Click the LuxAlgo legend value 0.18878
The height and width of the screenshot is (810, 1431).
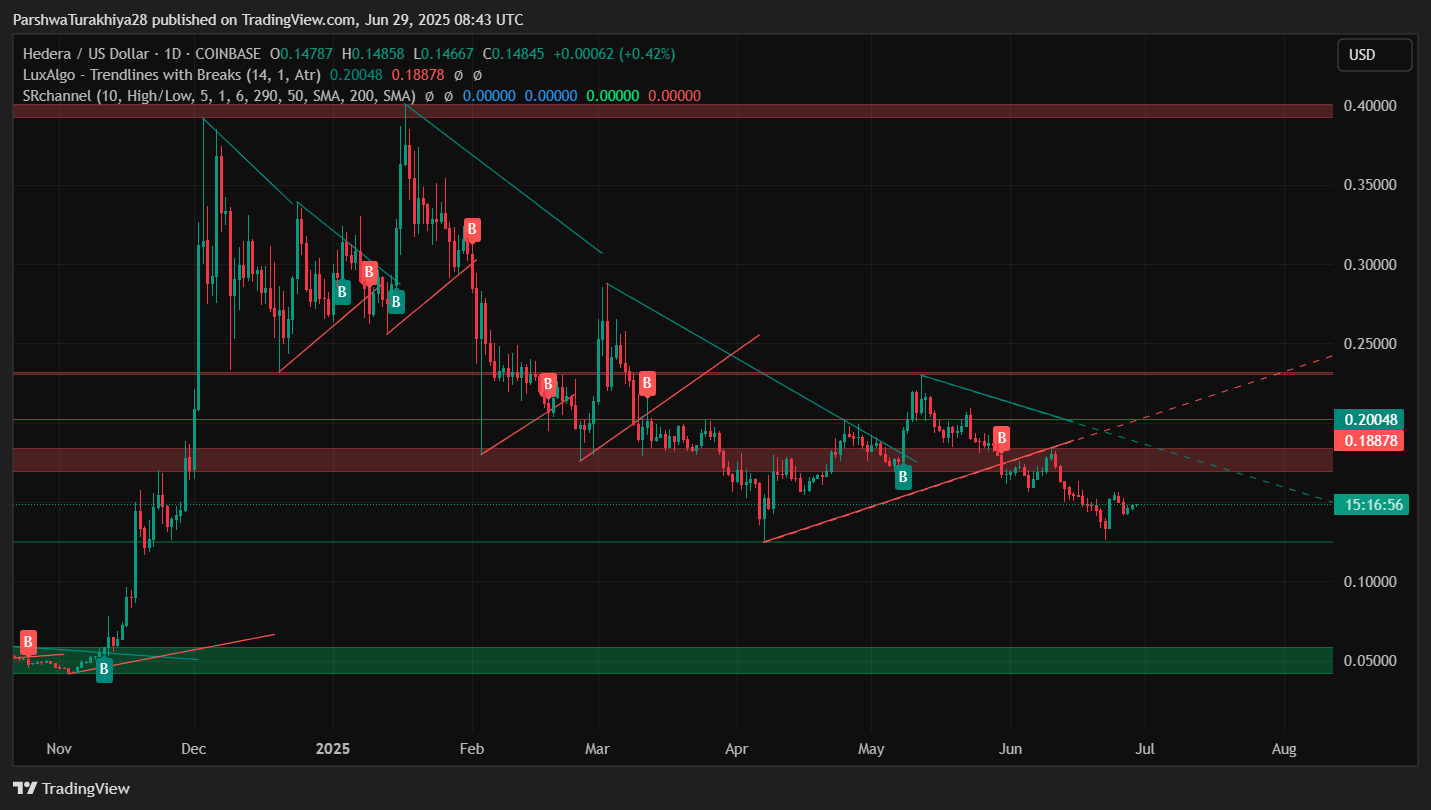pyautogui.click(x=417, y=75)
